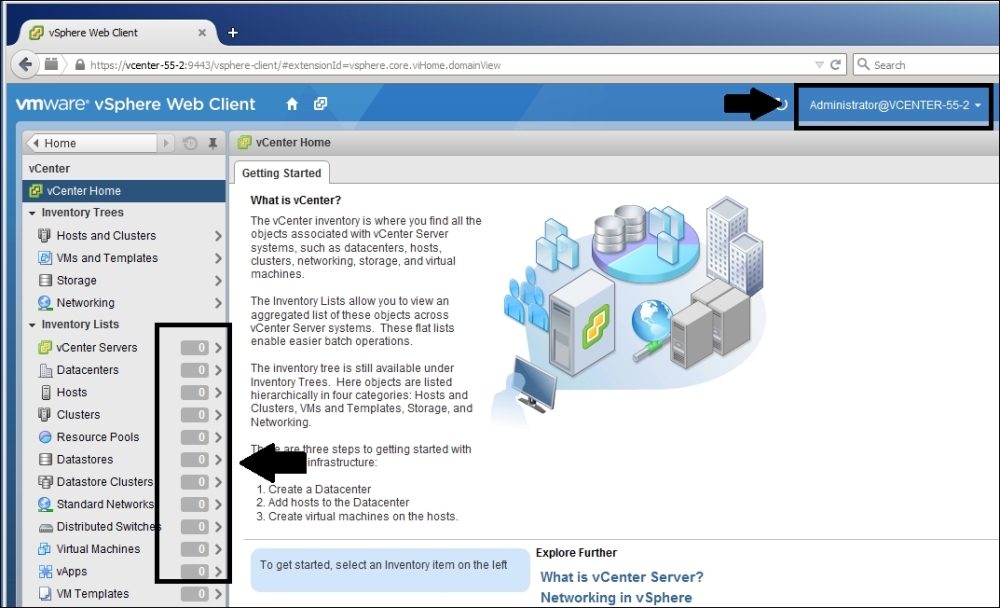This screenshot has width=1000, height=608.
Task: Select the Resource Pools pie icon
Action: (x=45, y=437)
